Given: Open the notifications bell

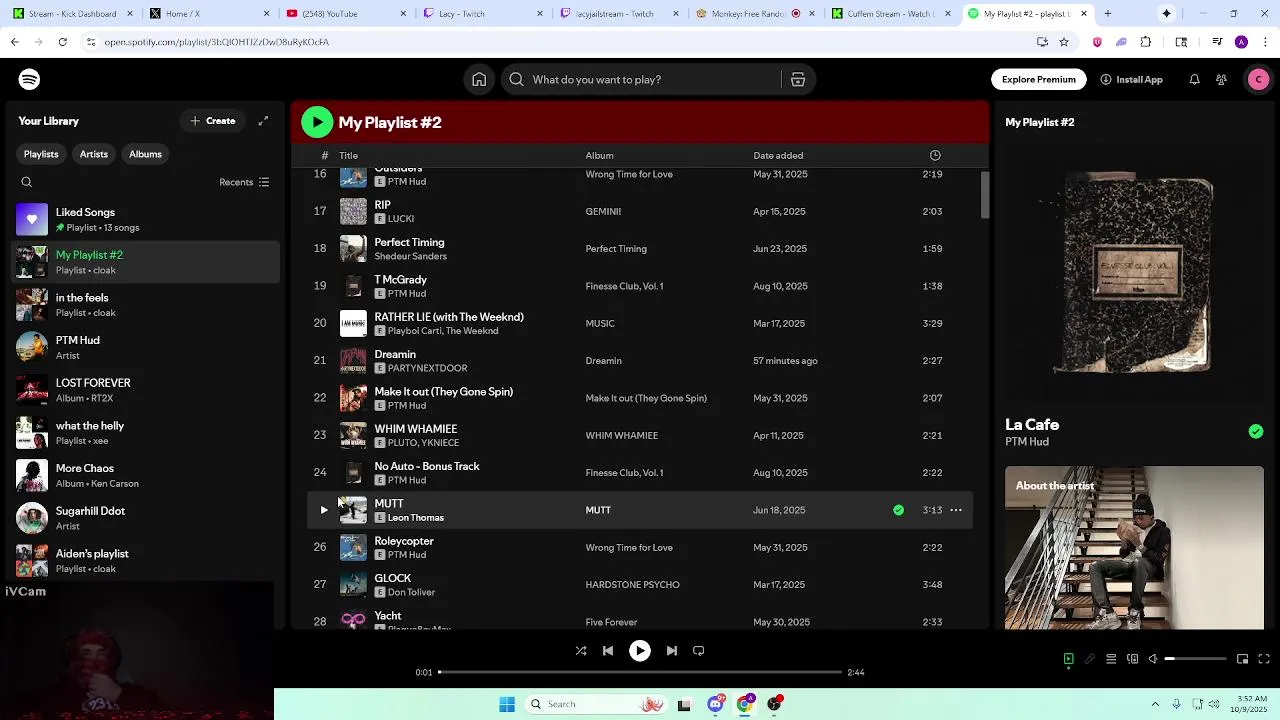Looking at the screenshot, I should pos(1194,79).
